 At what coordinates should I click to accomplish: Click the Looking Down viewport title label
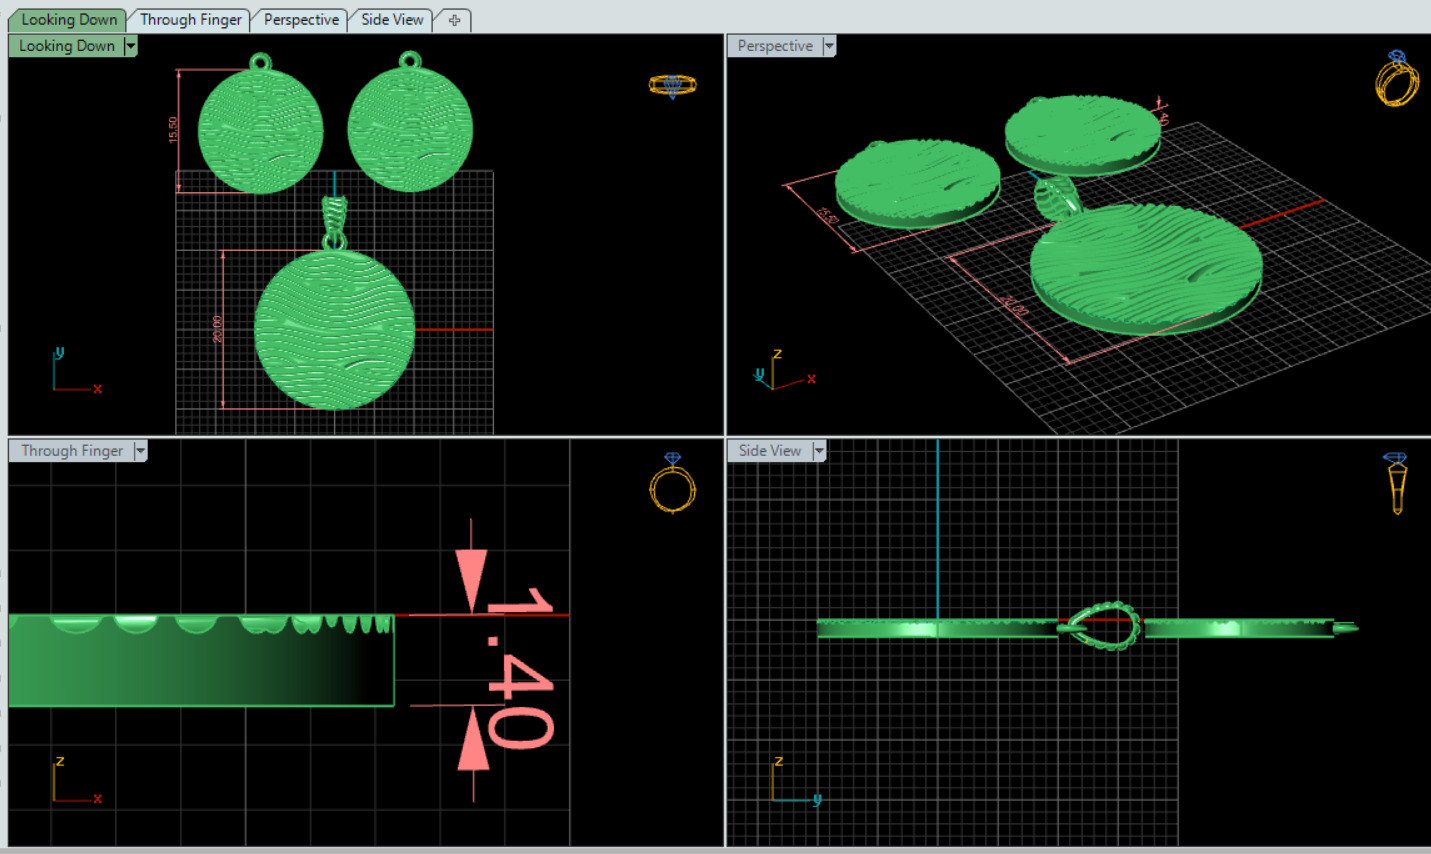pos(66,46)
